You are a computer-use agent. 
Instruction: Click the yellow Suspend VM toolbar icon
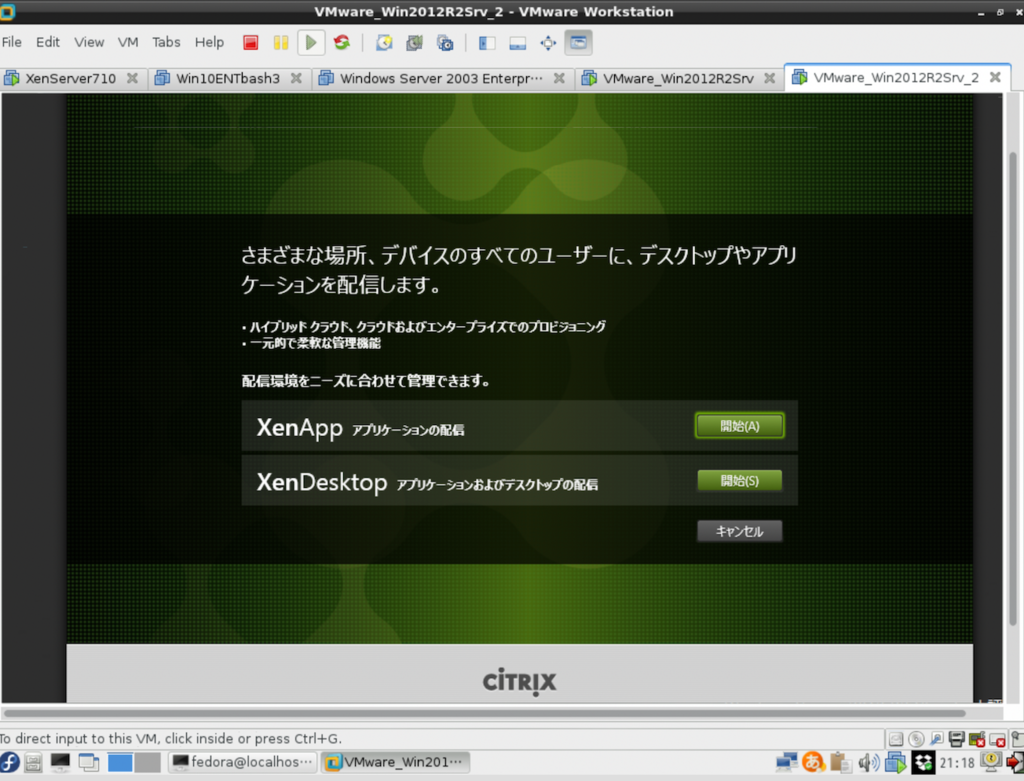281,43
